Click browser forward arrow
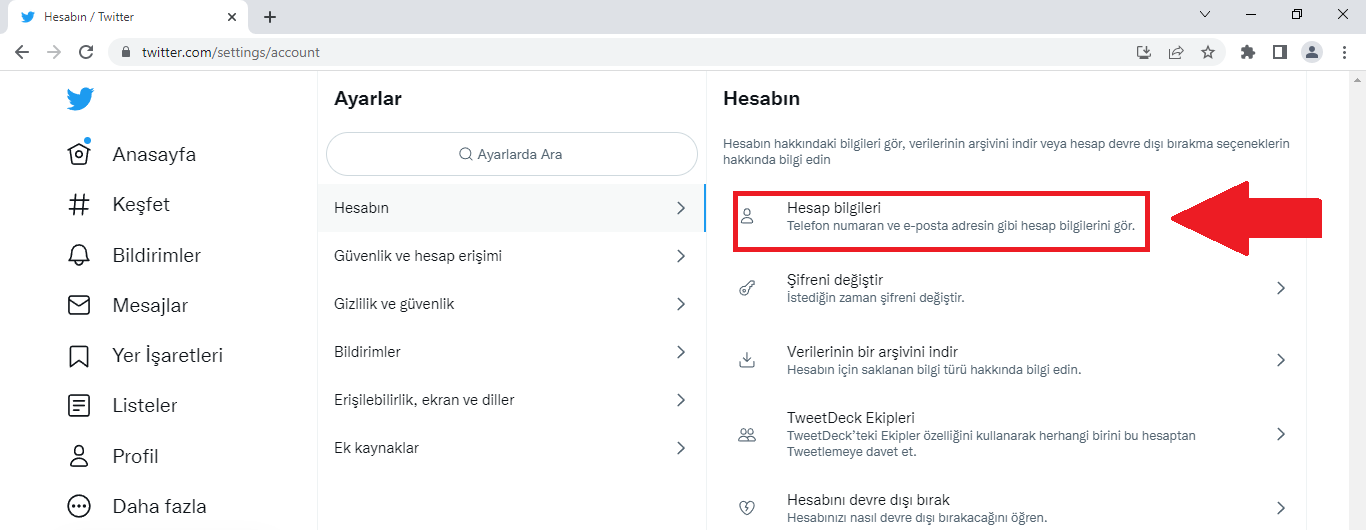The height and width of the screenshot is (530, 1366). click(54, 52)
